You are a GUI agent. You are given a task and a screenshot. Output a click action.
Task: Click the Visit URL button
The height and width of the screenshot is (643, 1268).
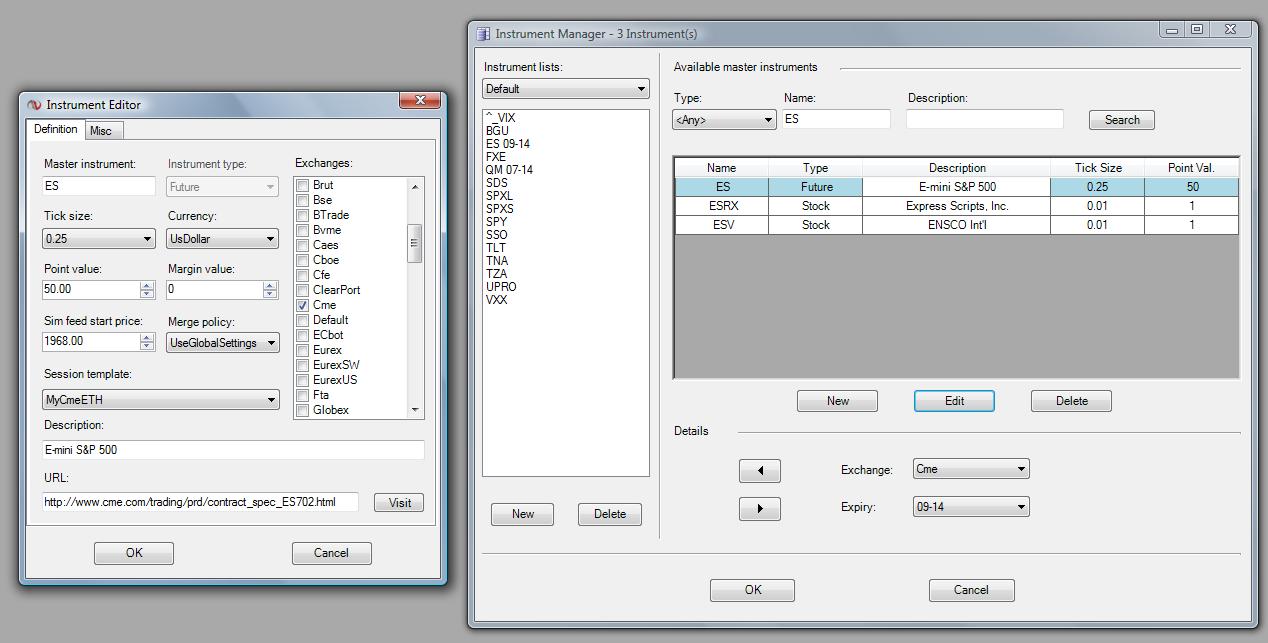click(x=399, y=503)
